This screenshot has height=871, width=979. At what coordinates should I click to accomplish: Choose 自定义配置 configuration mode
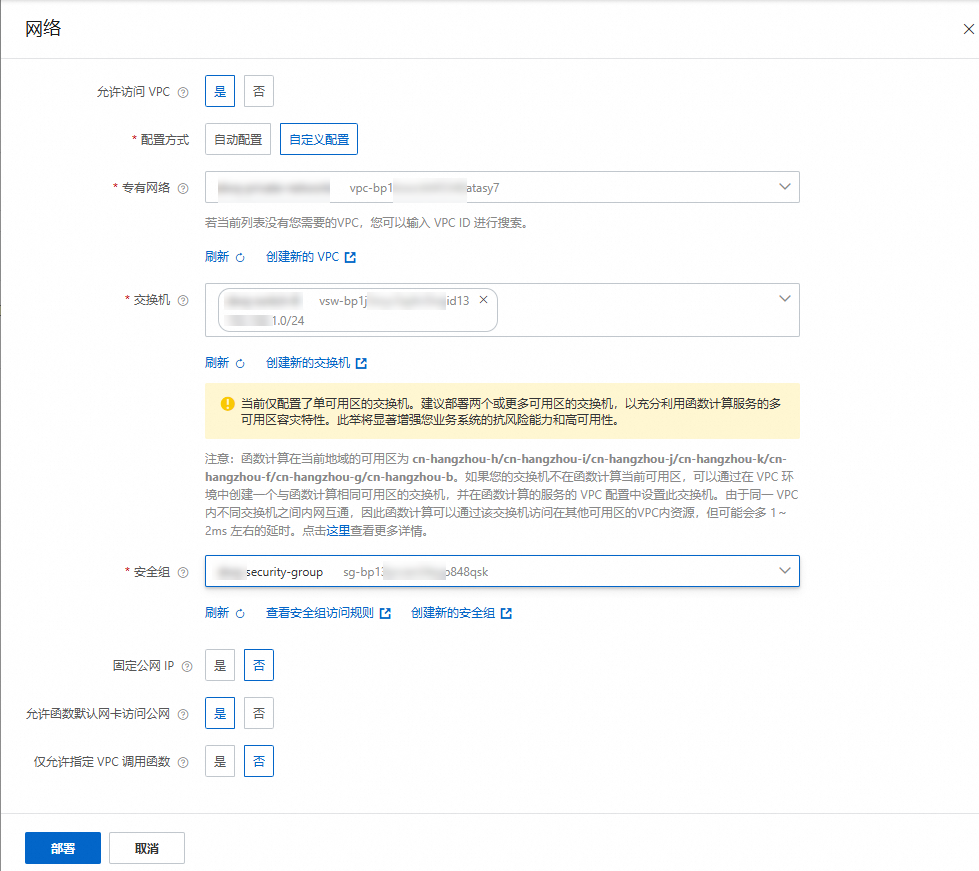tap(319, 139)
